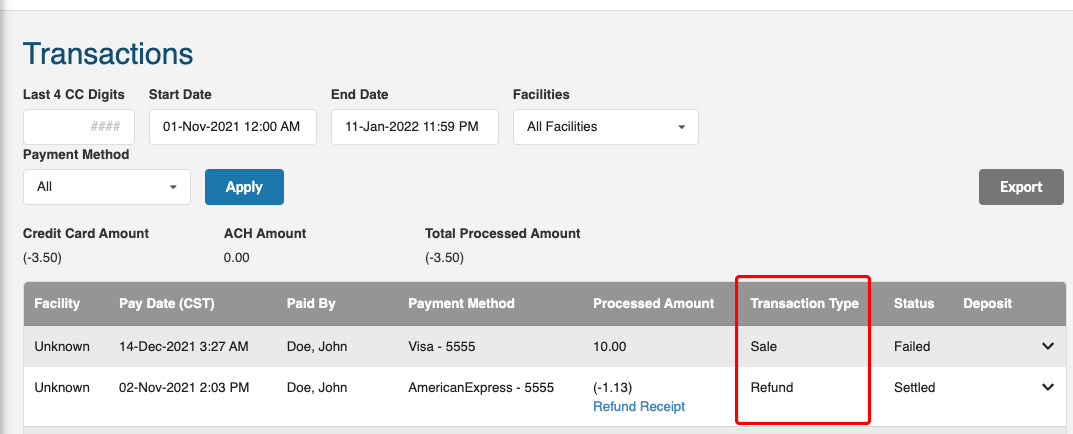Expand the Refund transaction row chevron
The image size is (1073, 434).
[1048, 387]
